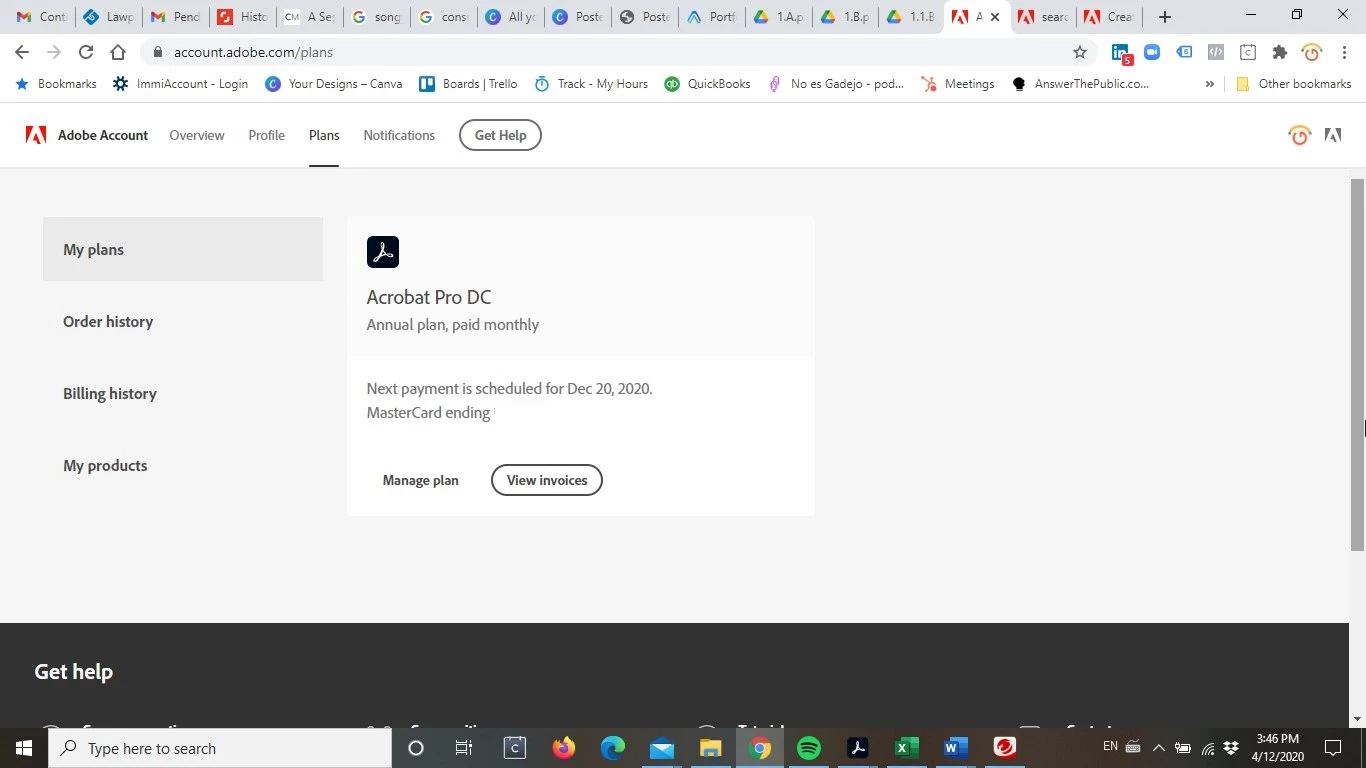Click the Windows search box
Screen dimensions: 1366x768
click(220, 748)
